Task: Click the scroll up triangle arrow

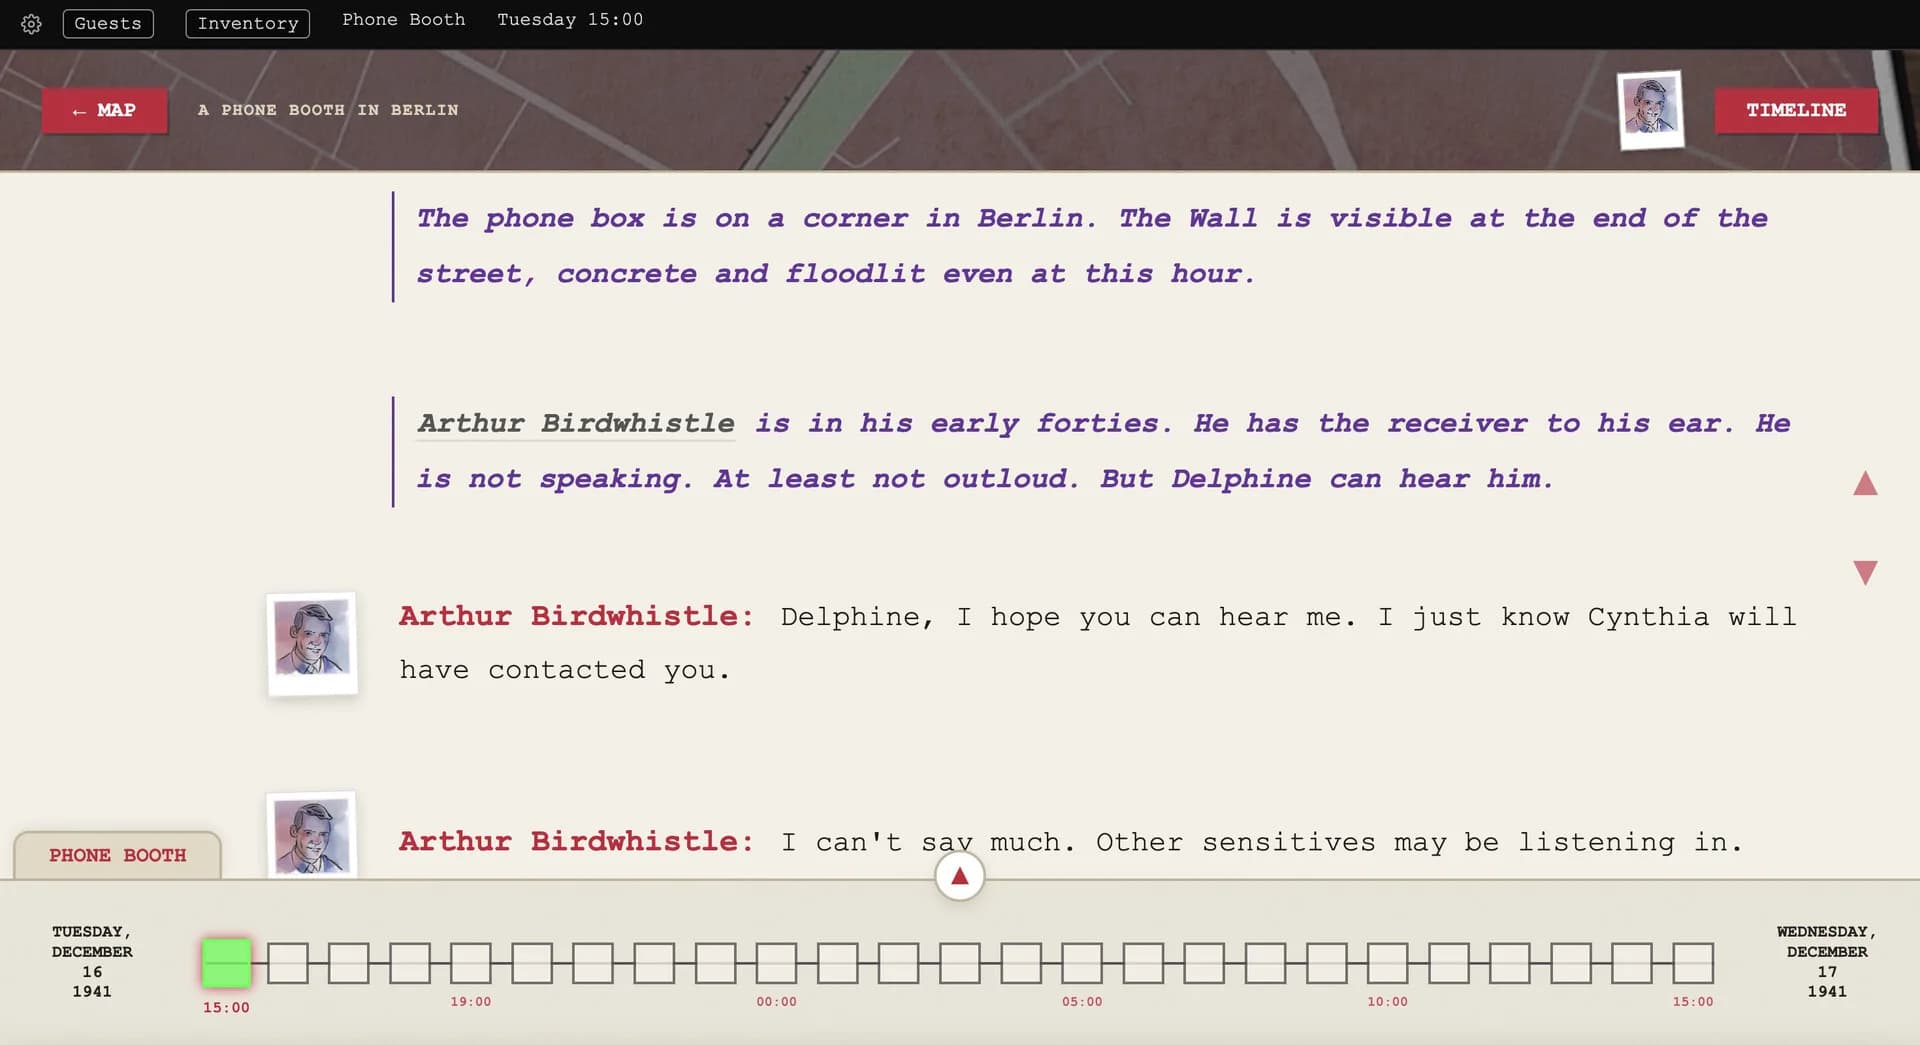Action: pos(1865,484)
